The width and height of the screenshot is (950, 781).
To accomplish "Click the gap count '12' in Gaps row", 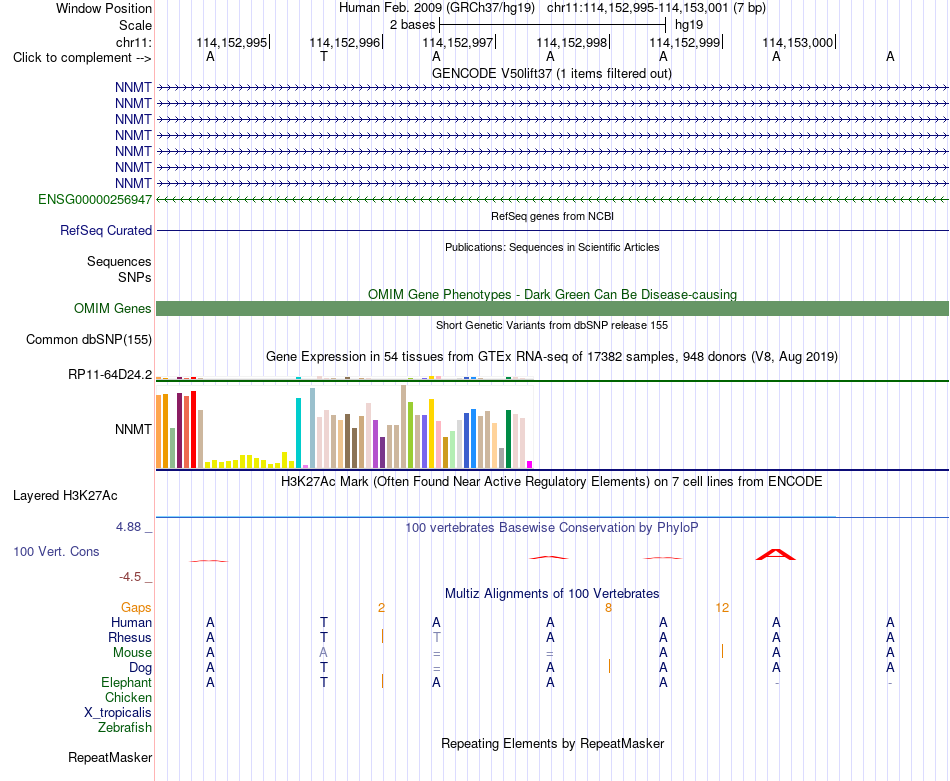I will (722, 607).
